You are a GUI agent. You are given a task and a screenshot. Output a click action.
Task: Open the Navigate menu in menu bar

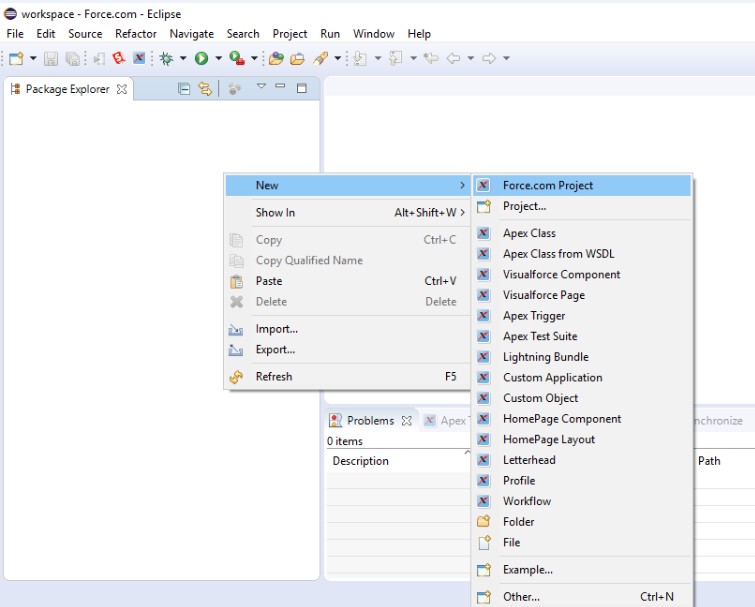[191, 34]
